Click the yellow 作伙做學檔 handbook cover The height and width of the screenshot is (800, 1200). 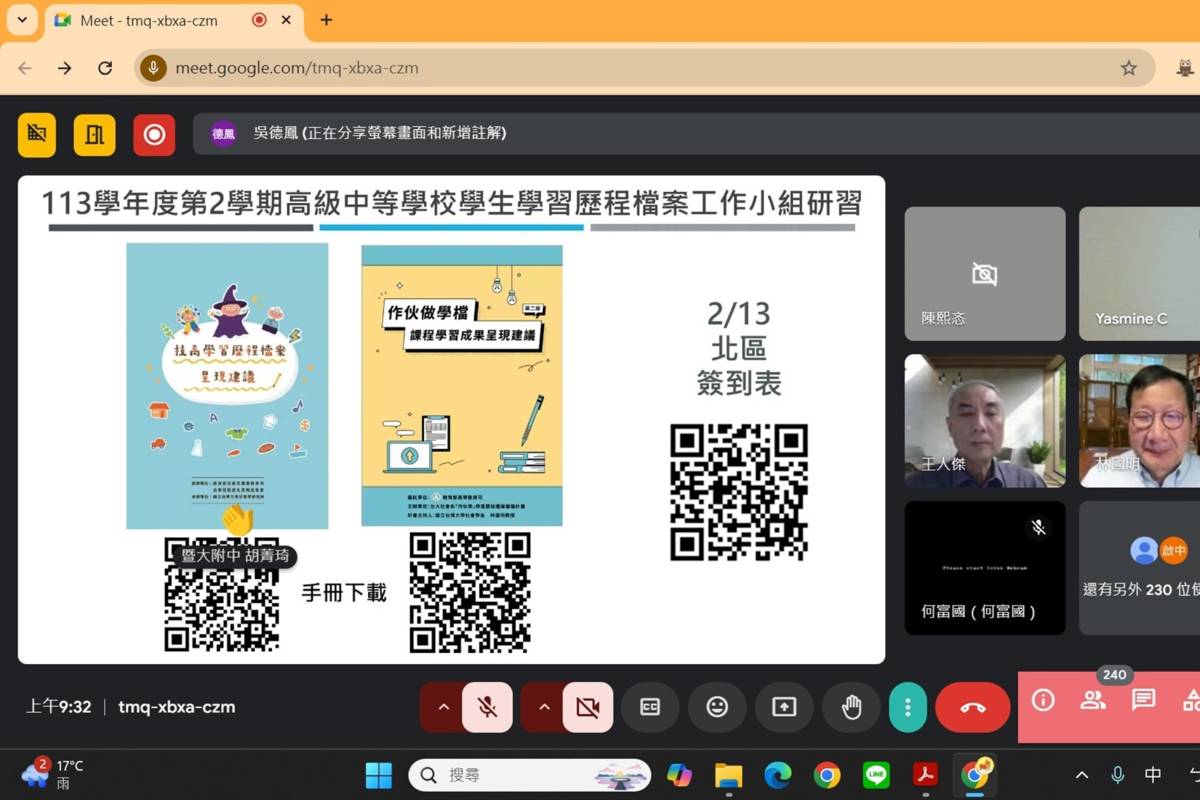(462, 385)
